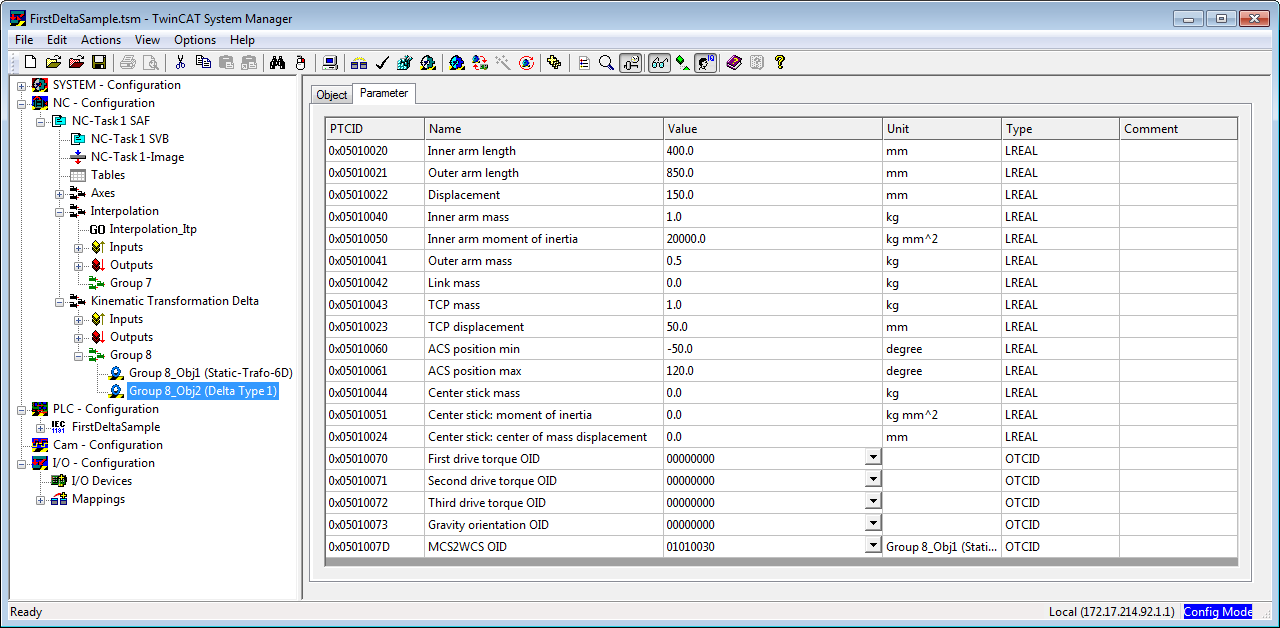
Task: Open the View menu
Action: click(x=147, y=40)
